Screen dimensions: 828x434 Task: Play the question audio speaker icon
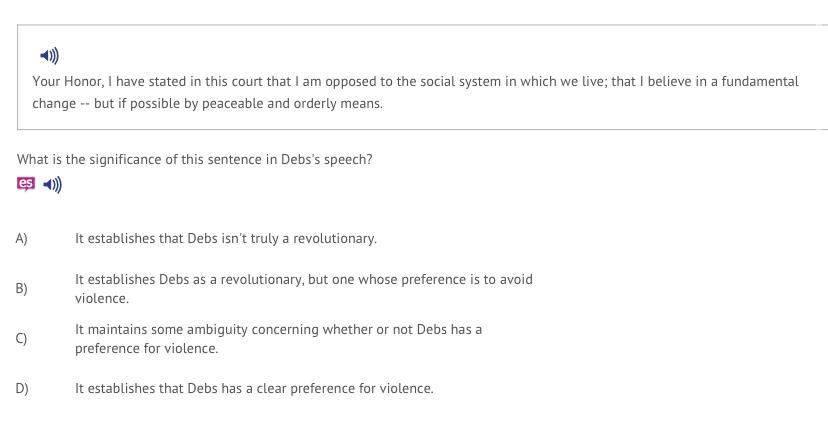click(53, 185)
